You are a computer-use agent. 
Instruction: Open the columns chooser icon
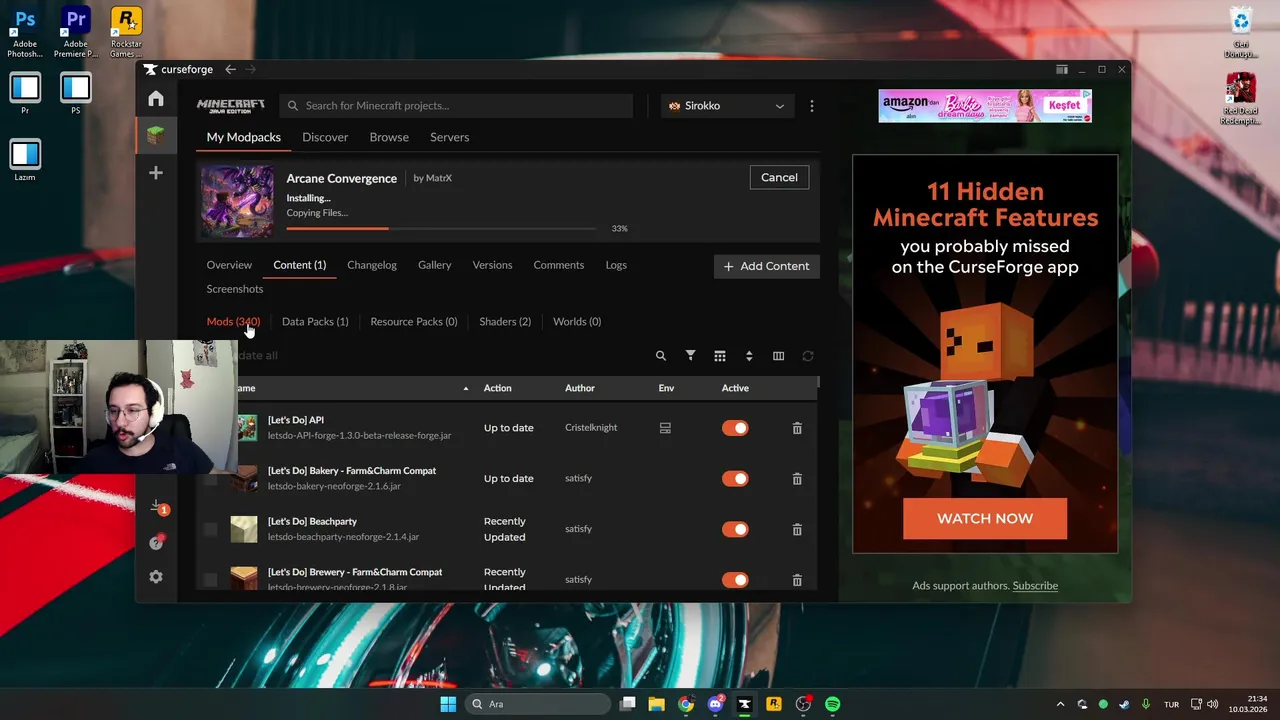pyautogui.click(x=778, y=356)
